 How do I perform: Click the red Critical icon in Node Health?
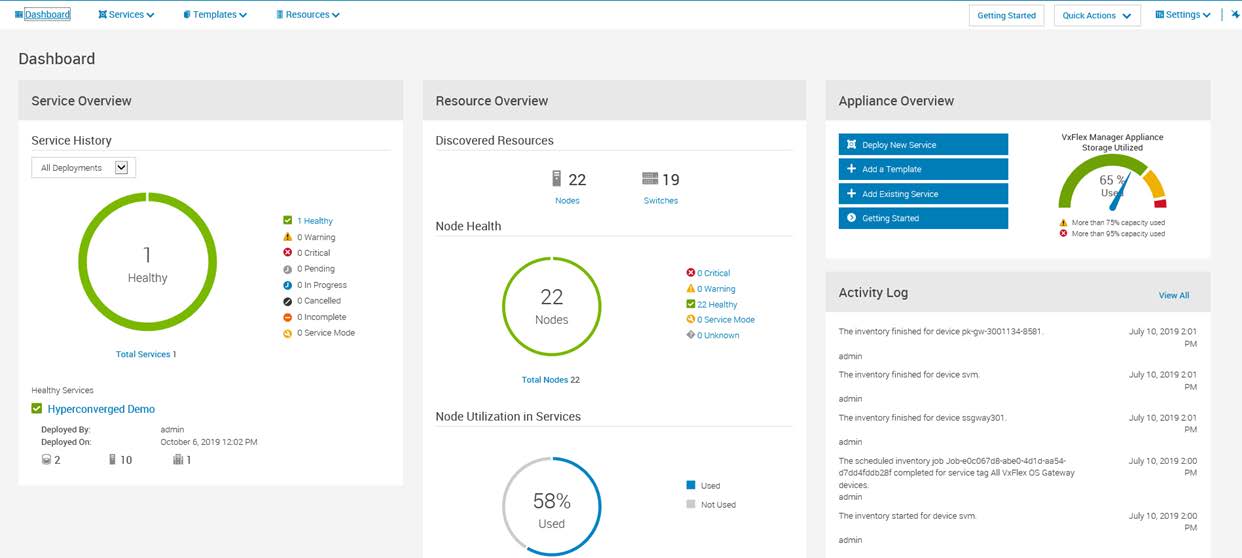[690, 273]
